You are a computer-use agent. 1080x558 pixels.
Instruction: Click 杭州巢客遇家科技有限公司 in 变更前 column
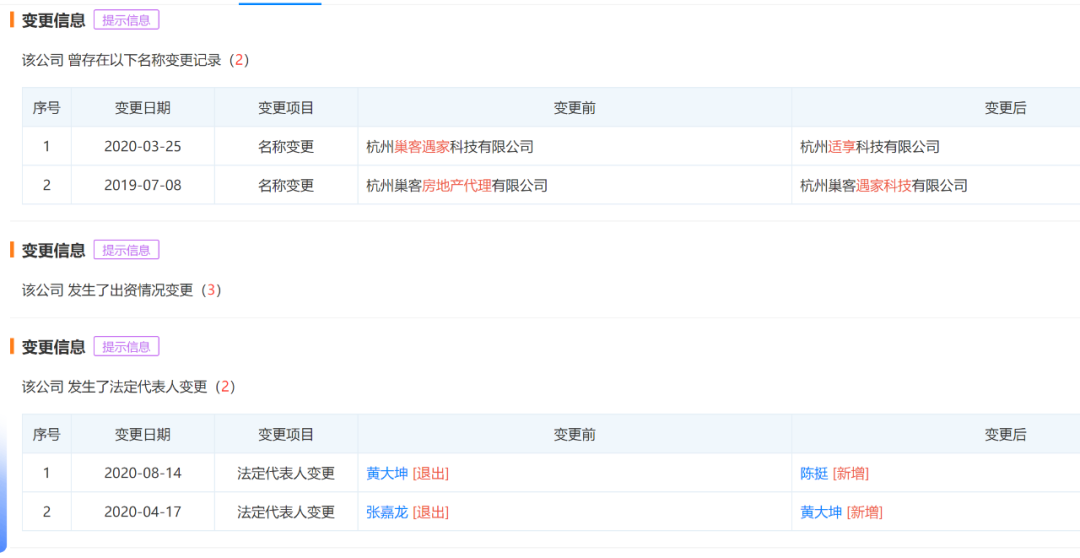point(450,147)
